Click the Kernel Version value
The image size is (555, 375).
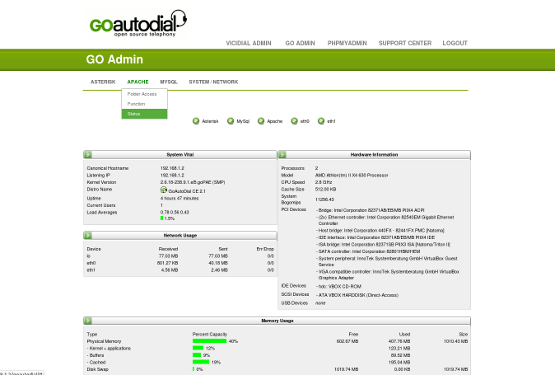pyautogui.click(x=193, y=182)
